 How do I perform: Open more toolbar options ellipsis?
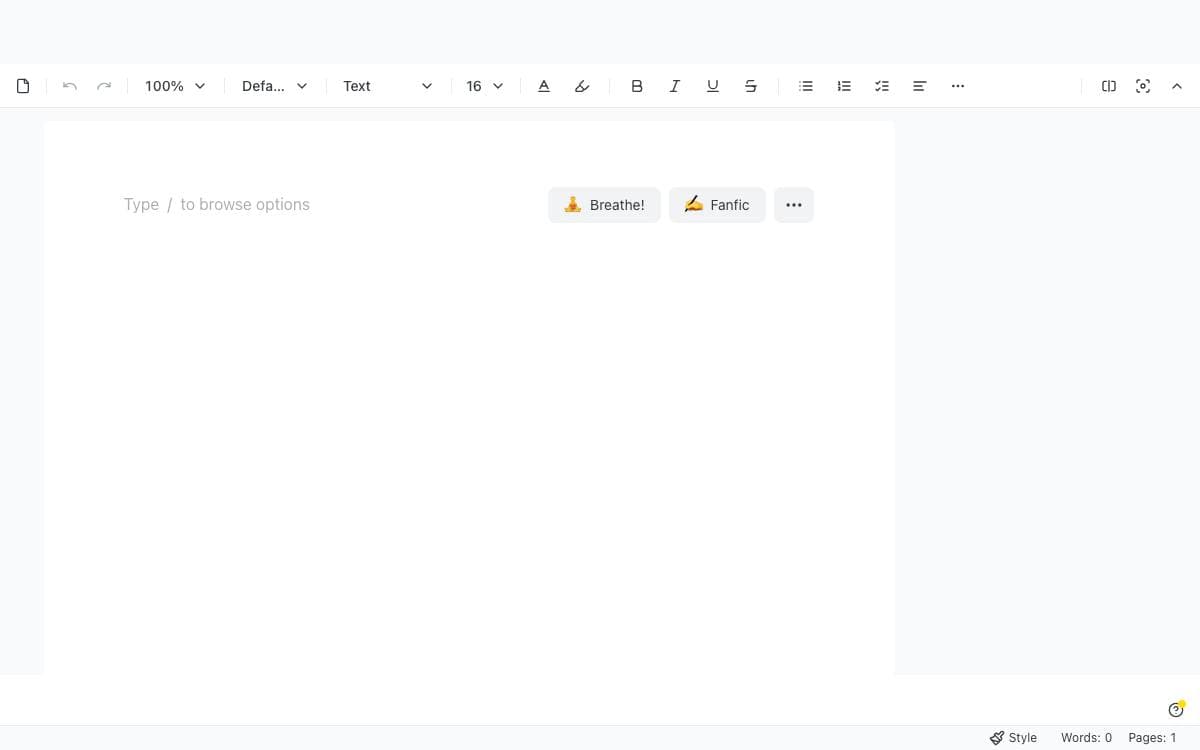[958, 86]
